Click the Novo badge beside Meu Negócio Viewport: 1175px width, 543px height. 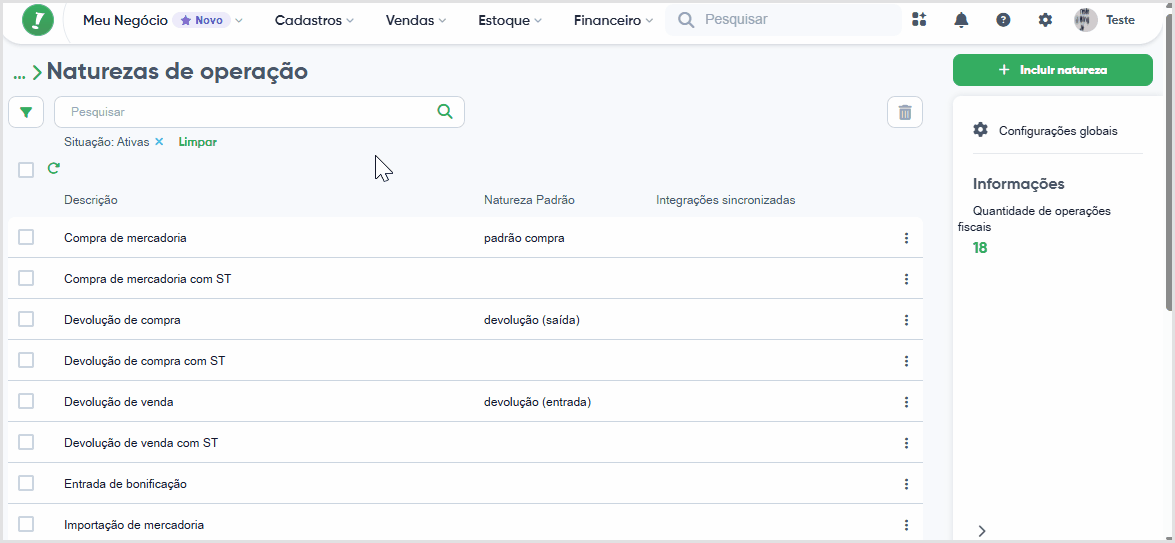click(202, 20)
